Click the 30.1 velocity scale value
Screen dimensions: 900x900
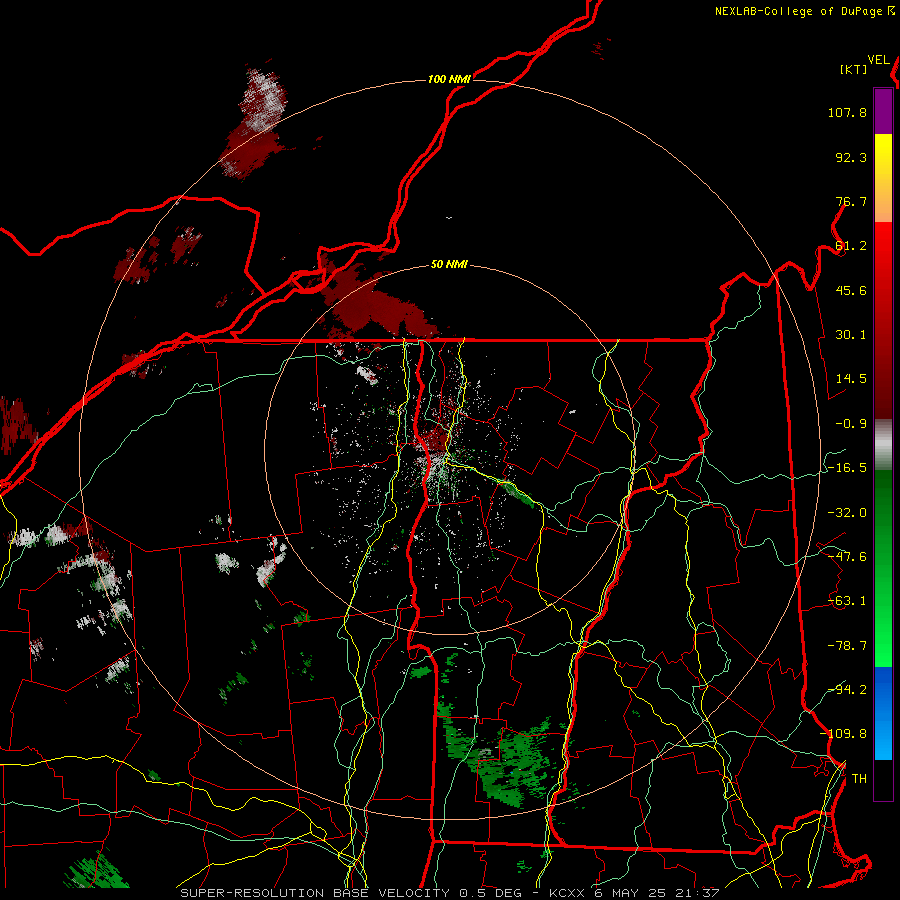[851, 335]
